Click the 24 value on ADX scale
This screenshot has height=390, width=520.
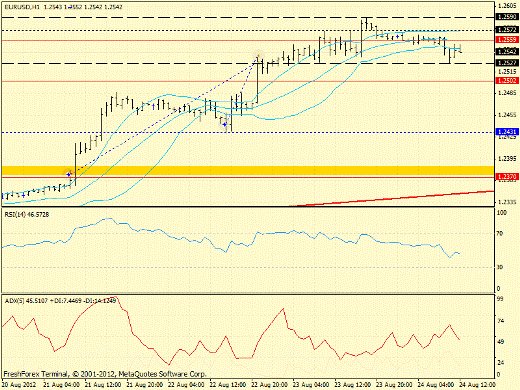click(500, 362)
